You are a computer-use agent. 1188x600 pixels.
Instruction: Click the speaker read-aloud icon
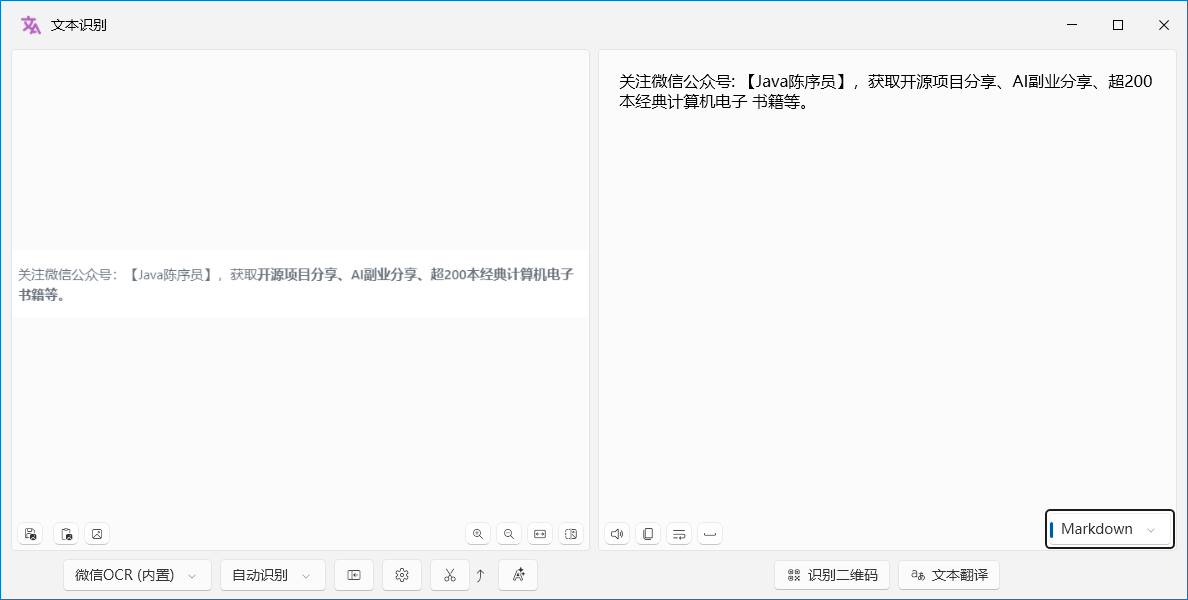[617, 534]
